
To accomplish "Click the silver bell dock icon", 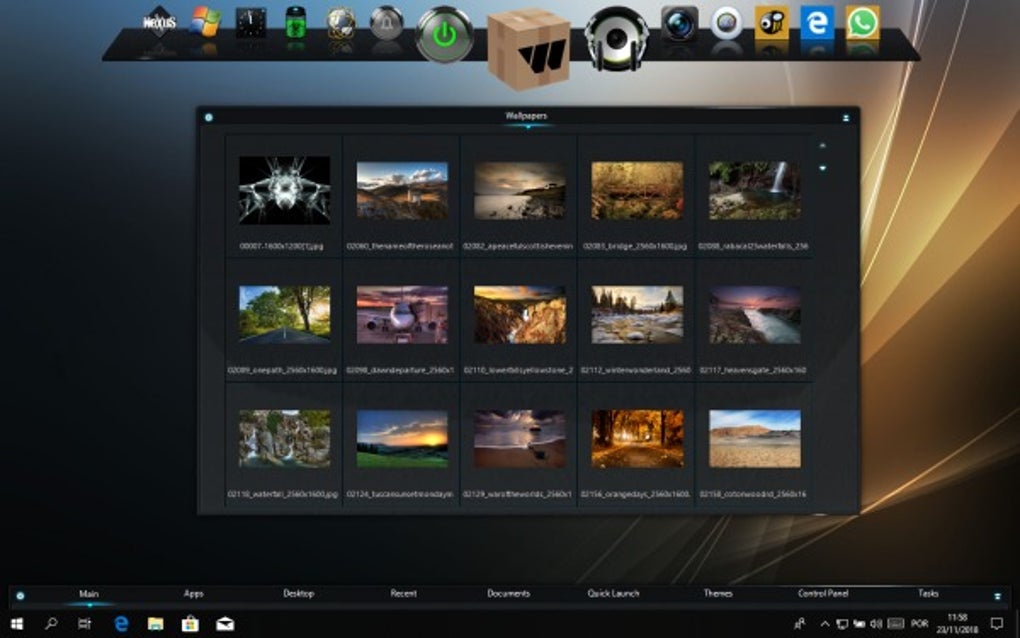I will [x=386, y=23].
